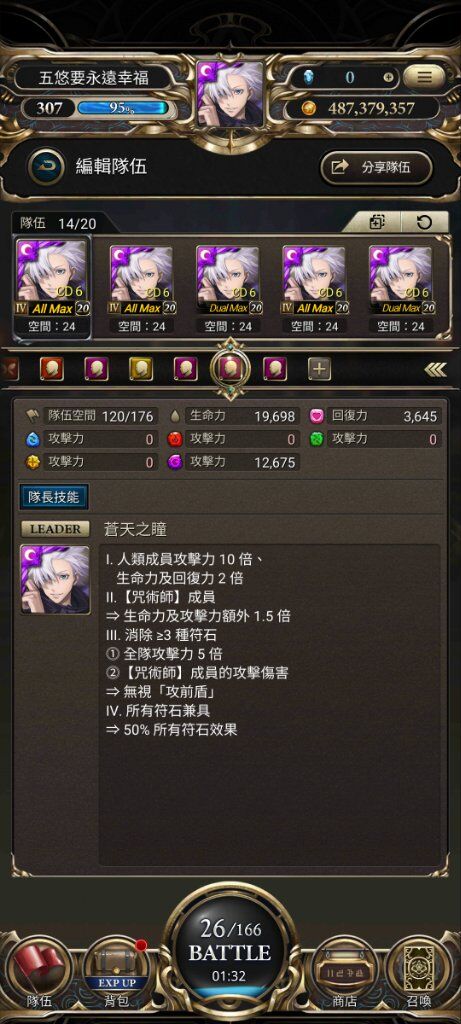Click the copy team icon

point(377,222)
